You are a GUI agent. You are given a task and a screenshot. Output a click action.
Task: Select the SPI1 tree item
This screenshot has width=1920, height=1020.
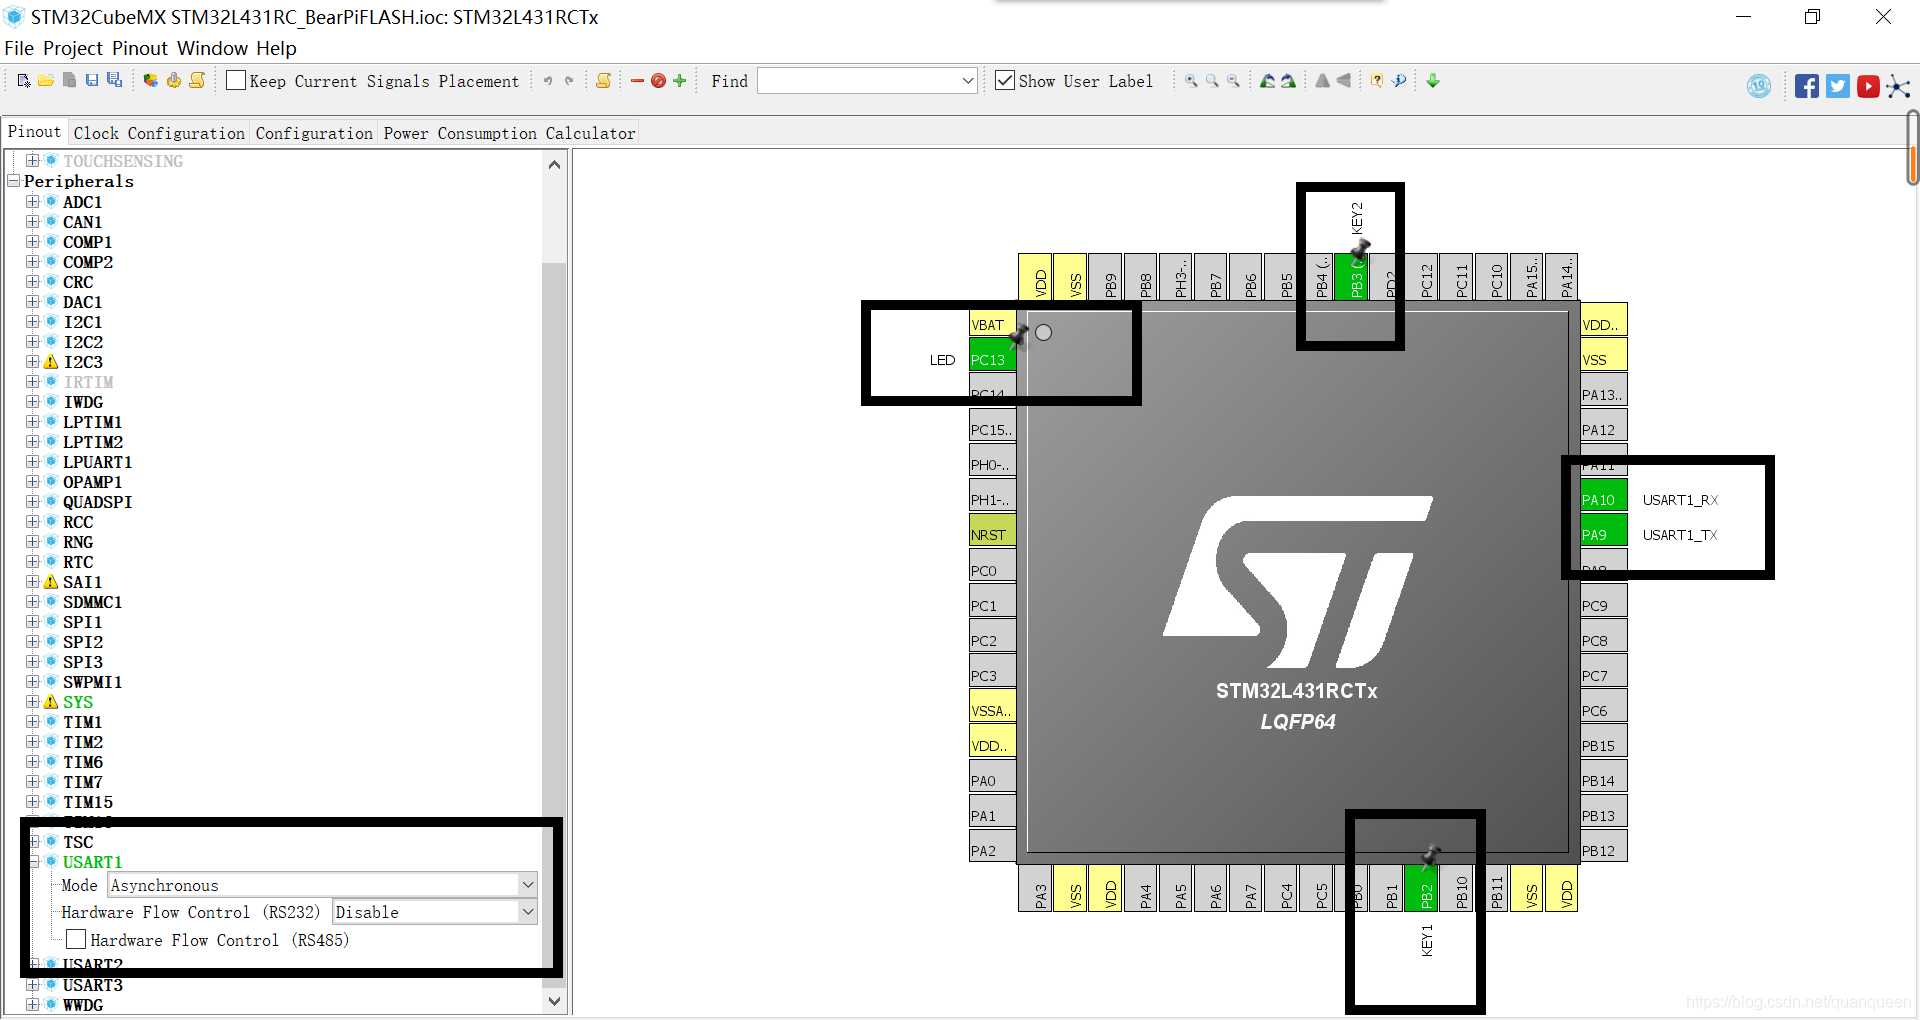[83, 622]
